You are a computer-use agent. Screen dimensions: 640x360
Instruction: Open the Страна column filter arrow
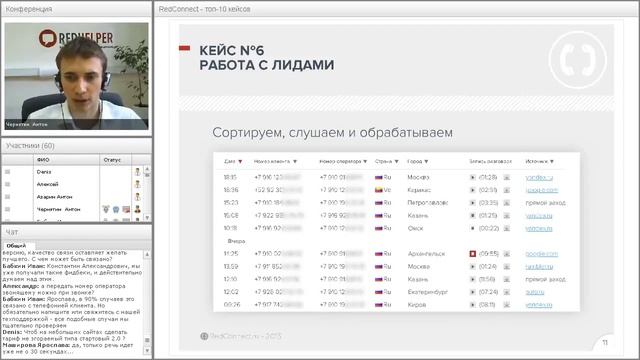396,162
